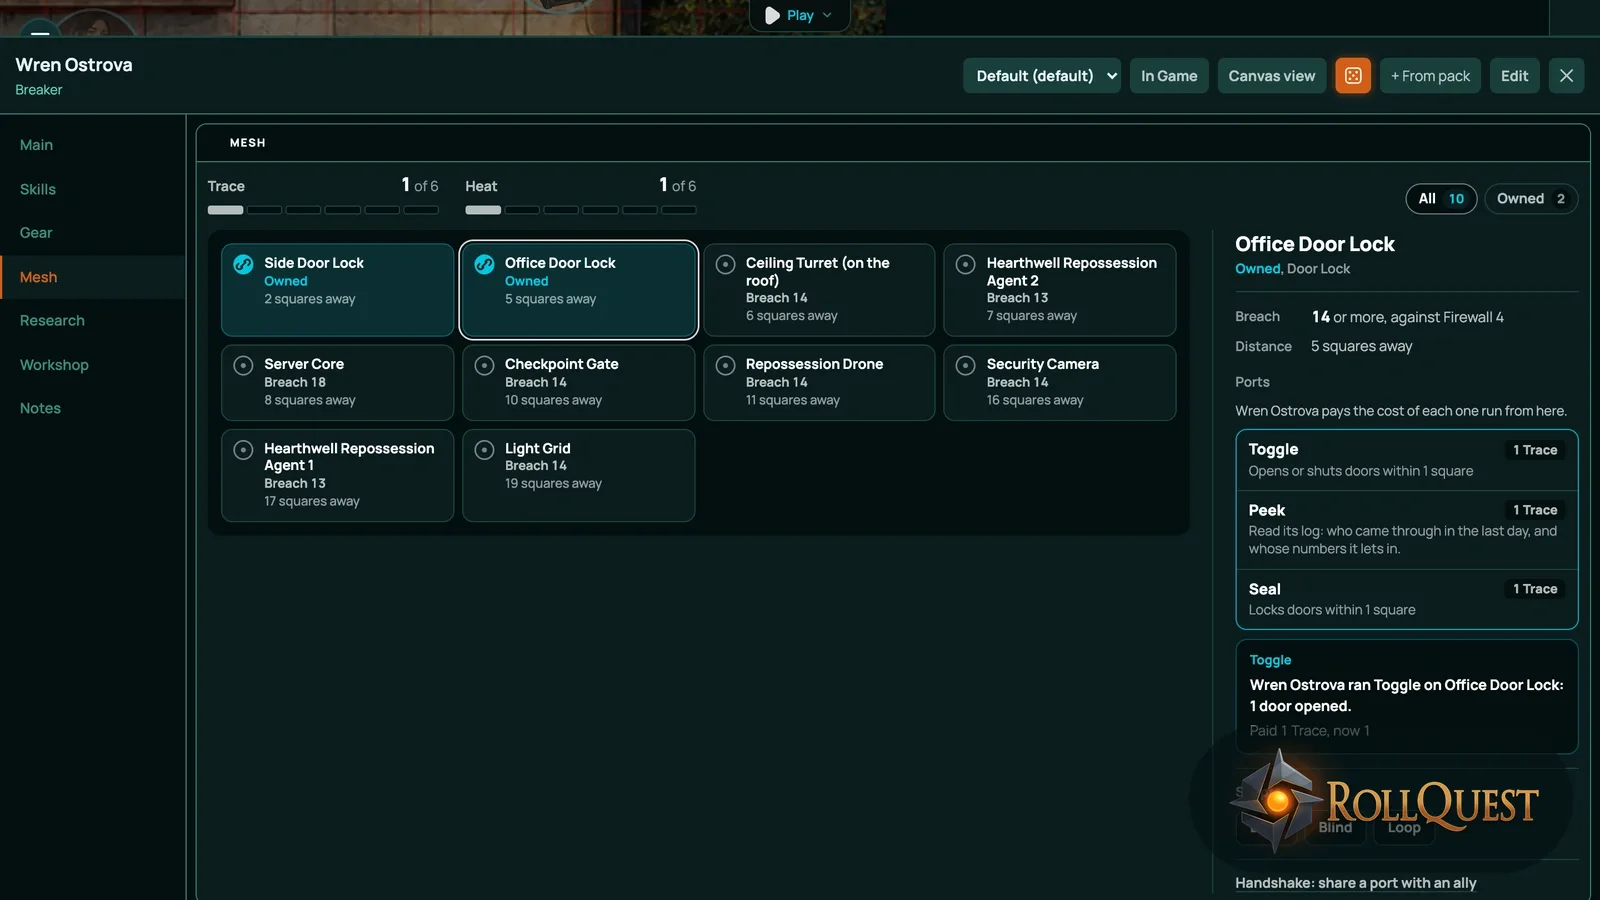Click Hearthwell Repossession Agent 1 target icon
Viewport: 1600px width, 900px height.
243,449
